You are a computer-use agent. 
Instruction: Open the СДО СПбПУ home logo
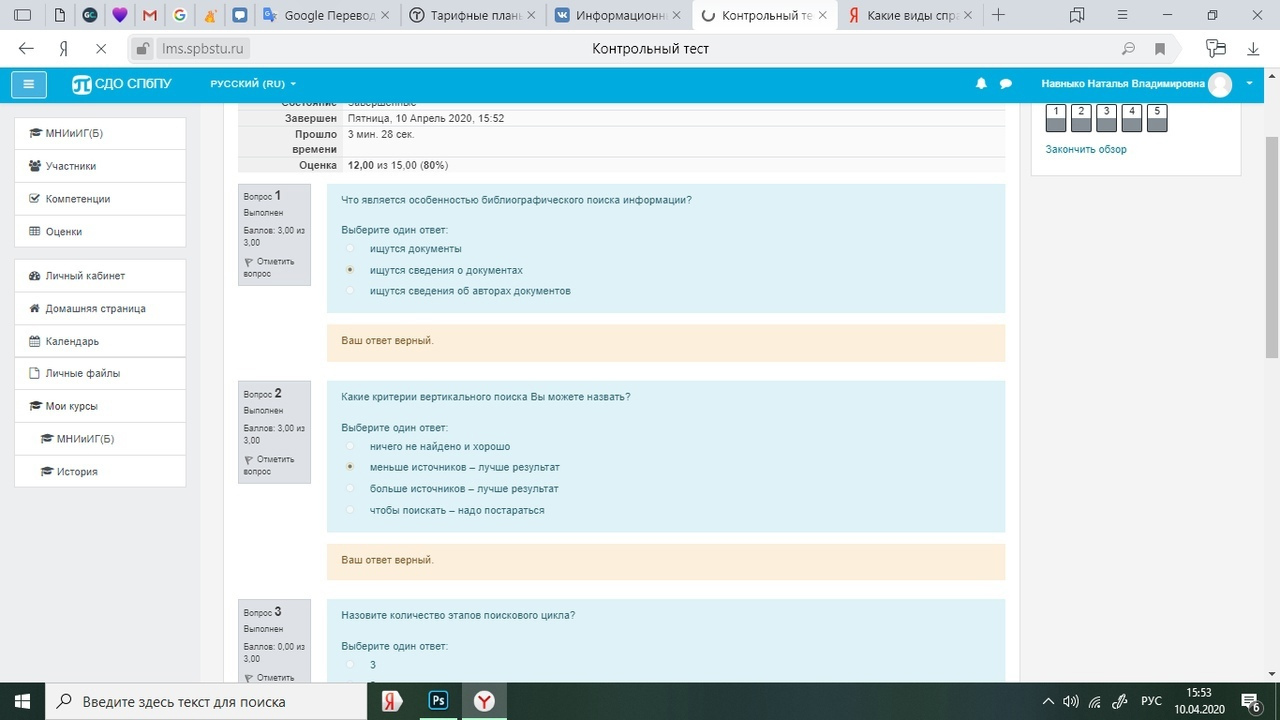(x=122, y=84)
